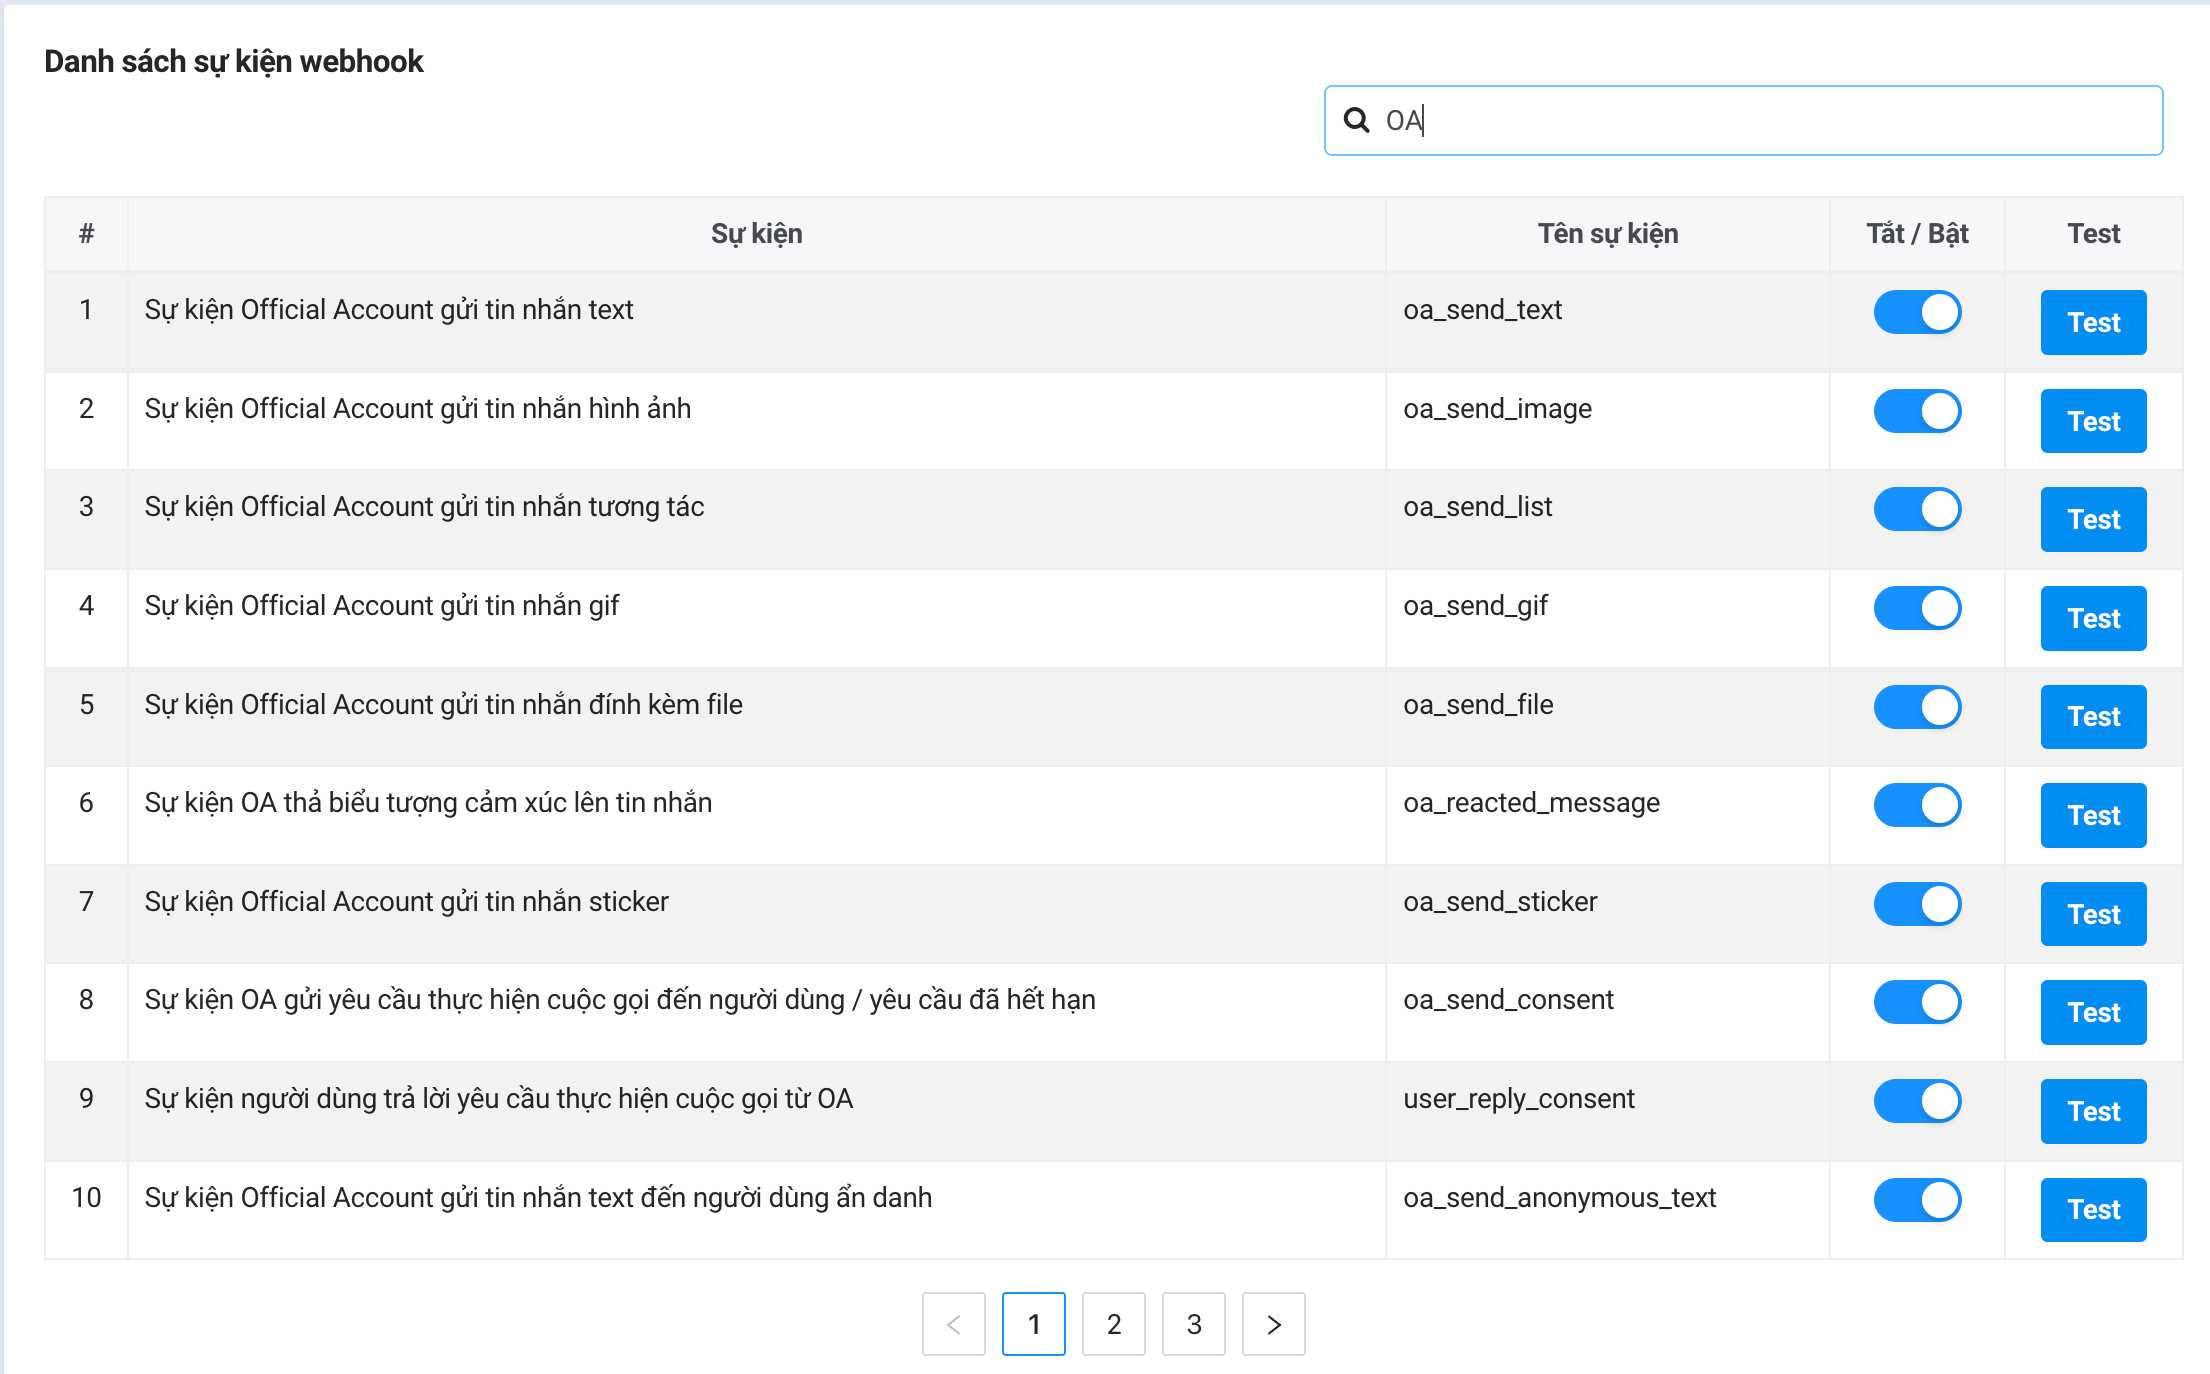This screenshot has height=1374, width=2210.
Task: Disable oa_send_text event toggle
Action: [x=1917, y=312]
